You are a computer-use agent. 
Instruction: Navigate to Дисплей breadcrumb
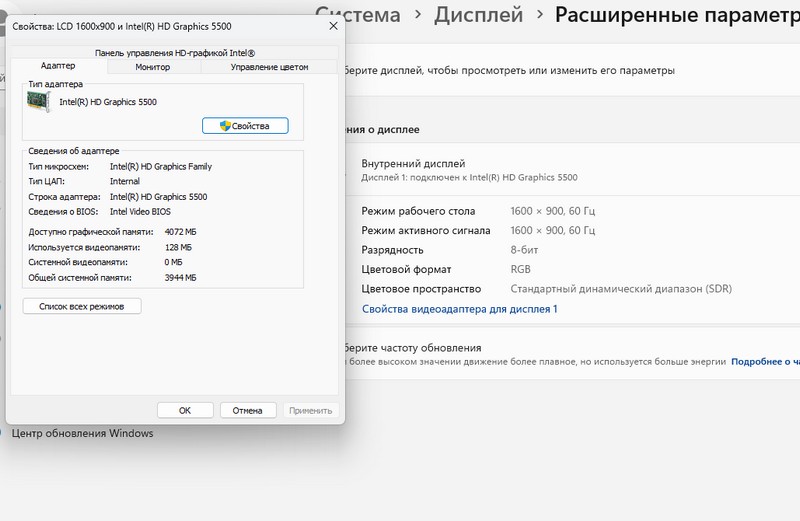(478, 15)
